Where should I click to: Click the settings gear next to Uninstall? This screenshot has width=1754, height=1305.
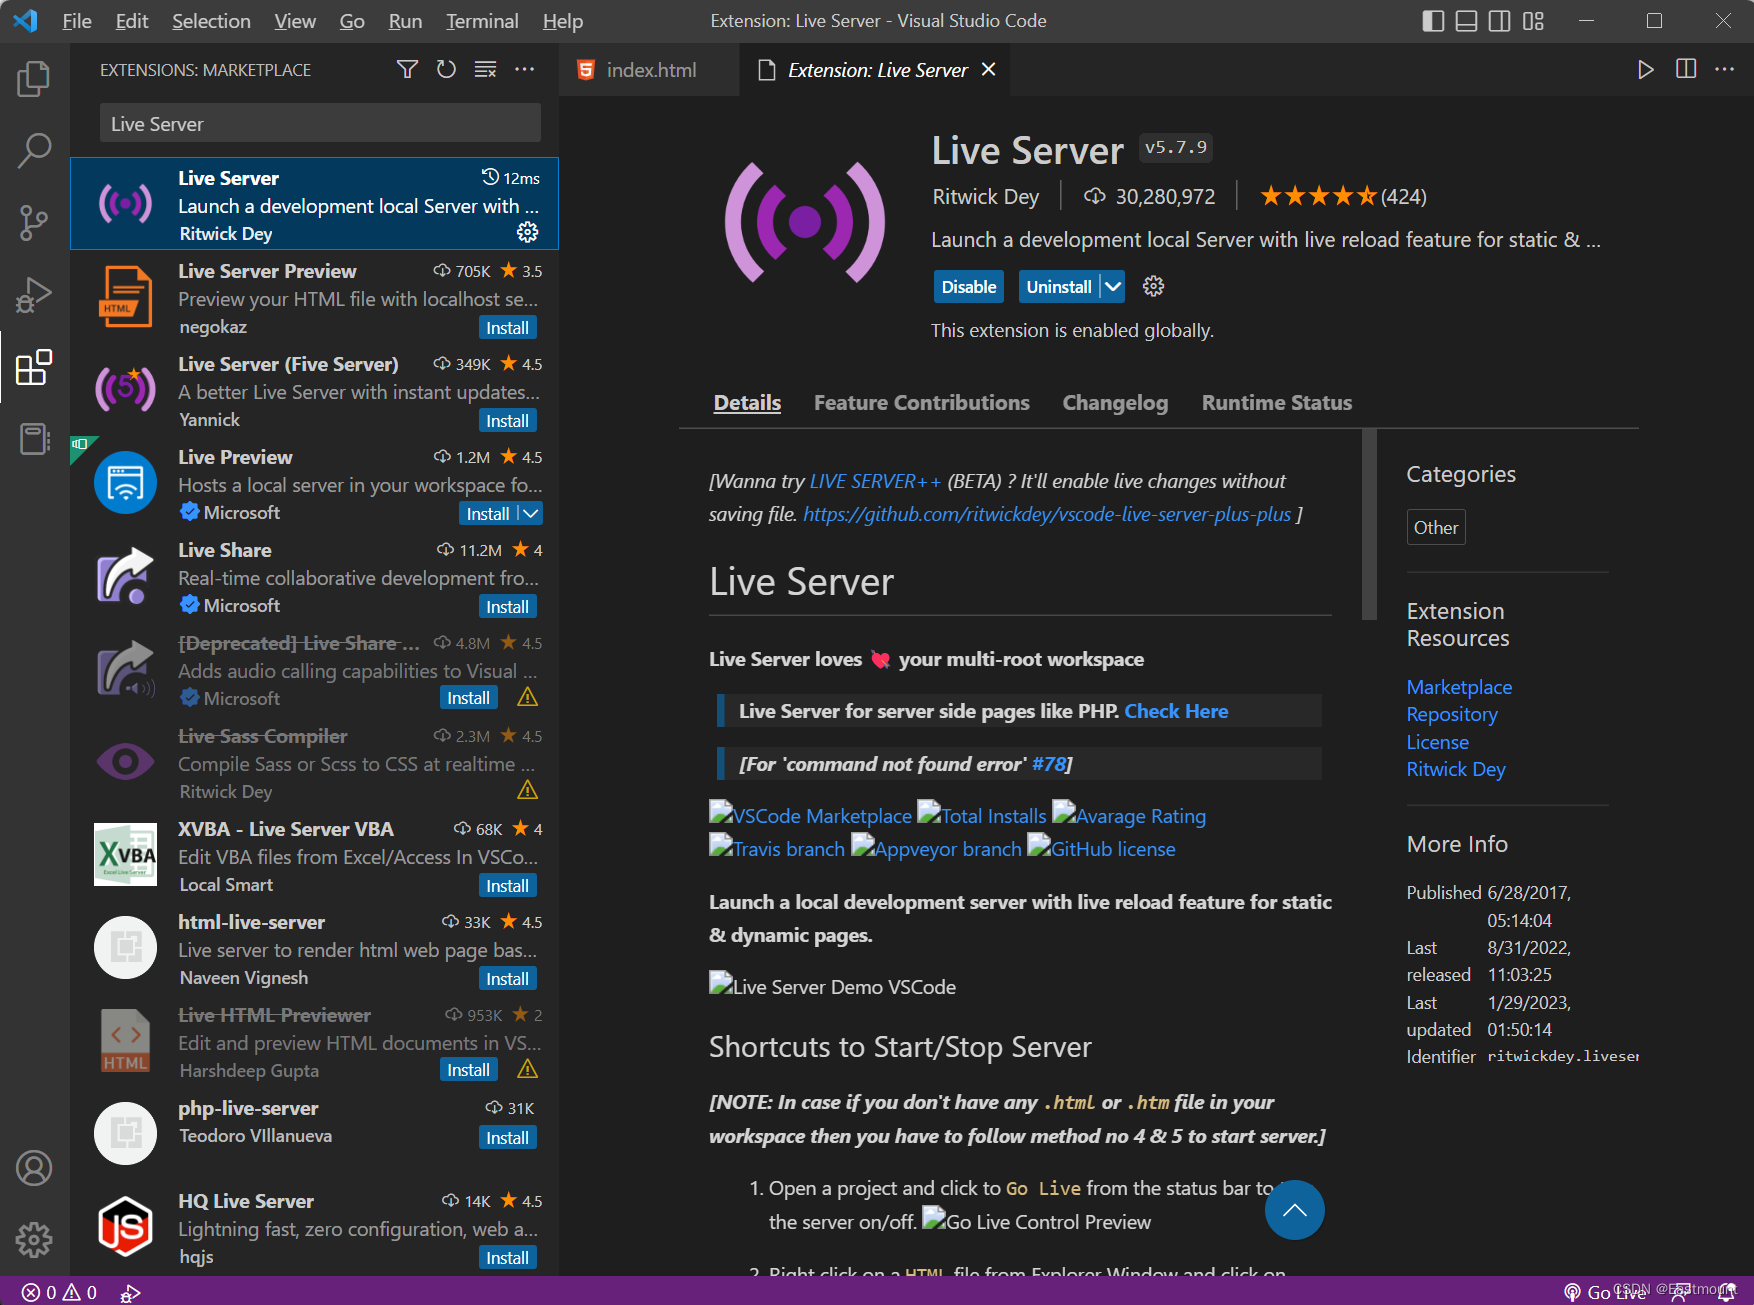click(x=1153, y=286)
